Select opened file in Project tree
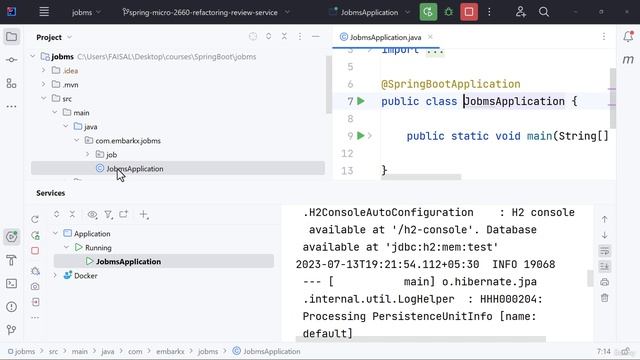 pos(253,36)
